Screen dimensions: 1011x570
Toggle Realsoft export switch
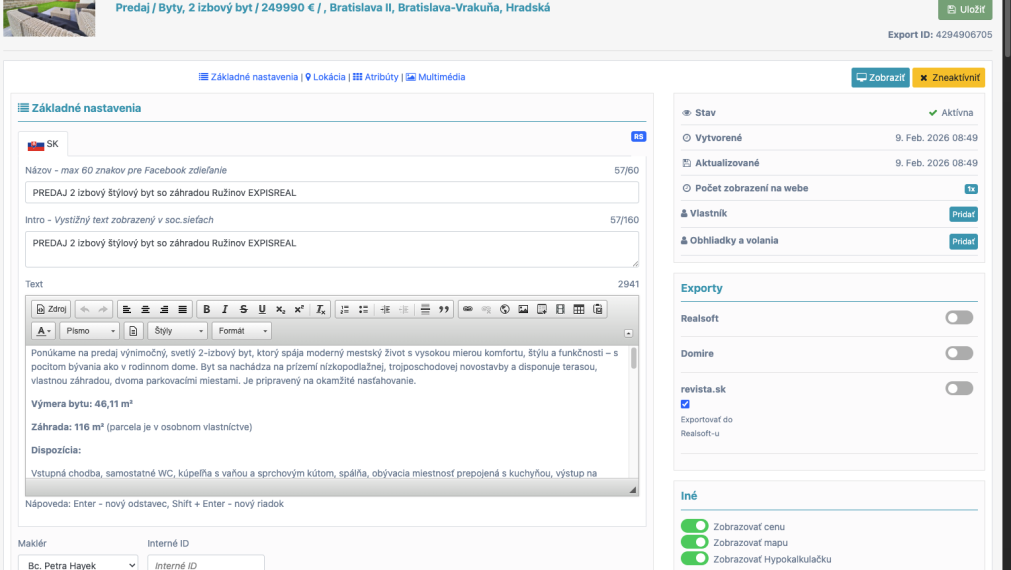[959, 318]
